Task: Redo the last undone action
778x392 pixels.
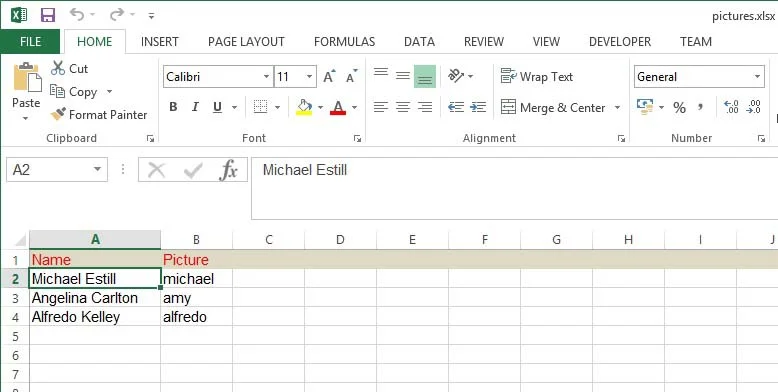Action: pyautogui.click(x=117, y=14)
